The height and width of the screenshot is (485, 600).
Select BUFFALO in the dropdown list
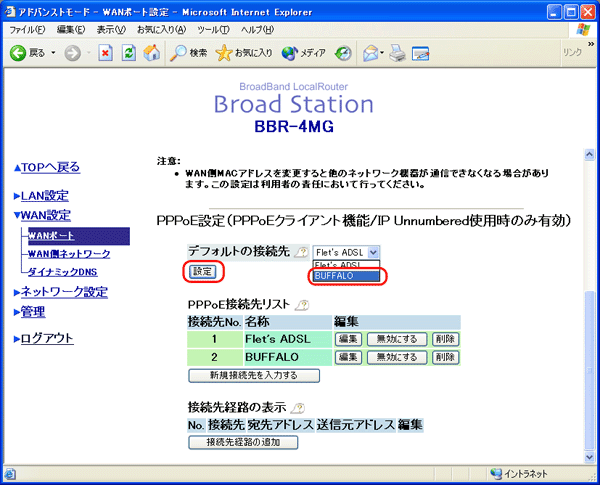(346, 276)
